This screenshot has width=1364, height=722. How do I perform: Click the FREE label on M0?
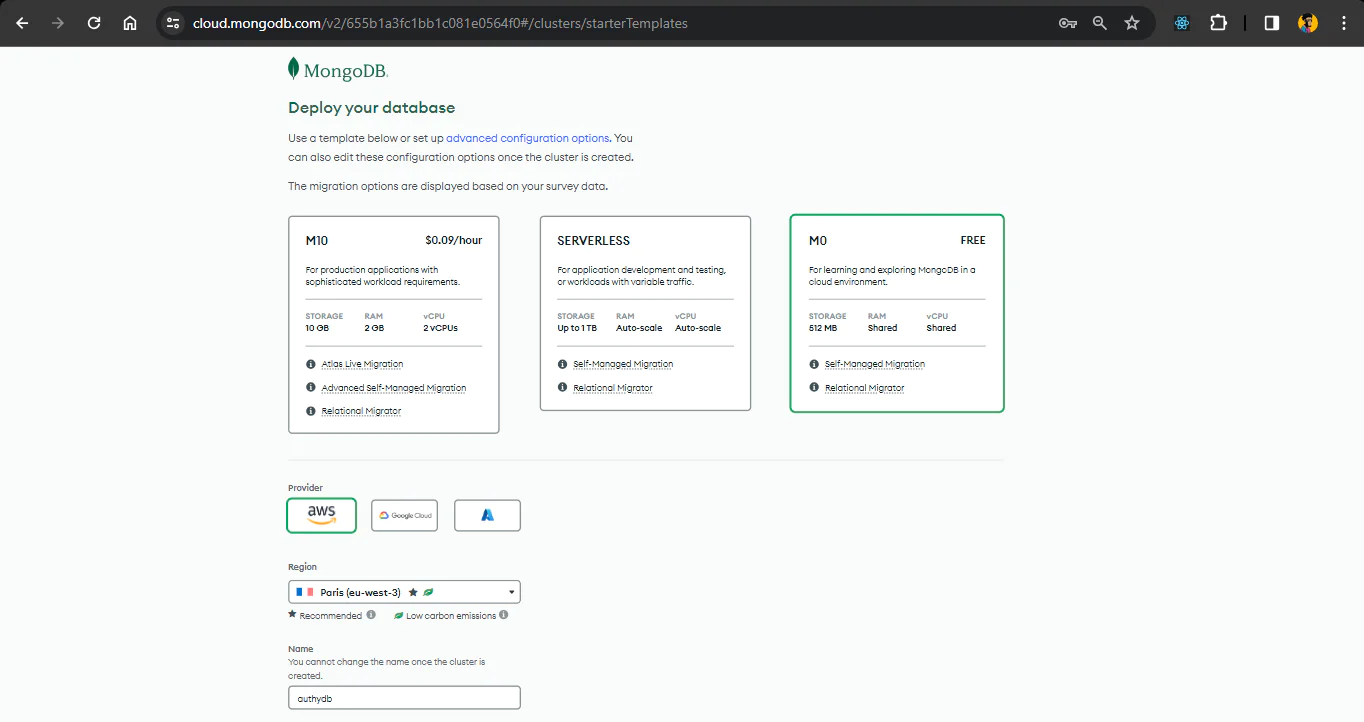point(973,240)
